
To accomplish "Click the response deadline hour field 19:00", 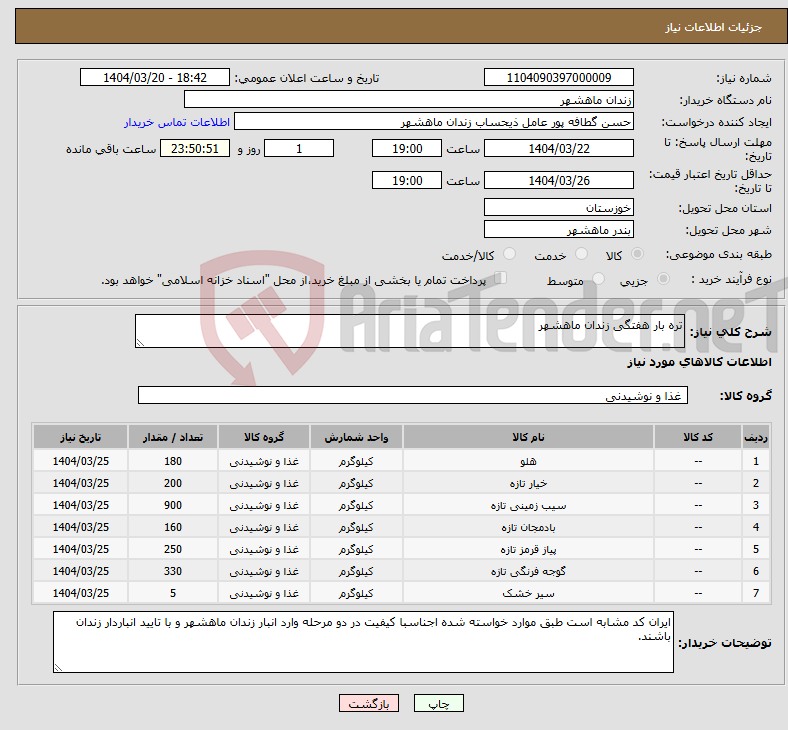I will (x=407, y=149).
